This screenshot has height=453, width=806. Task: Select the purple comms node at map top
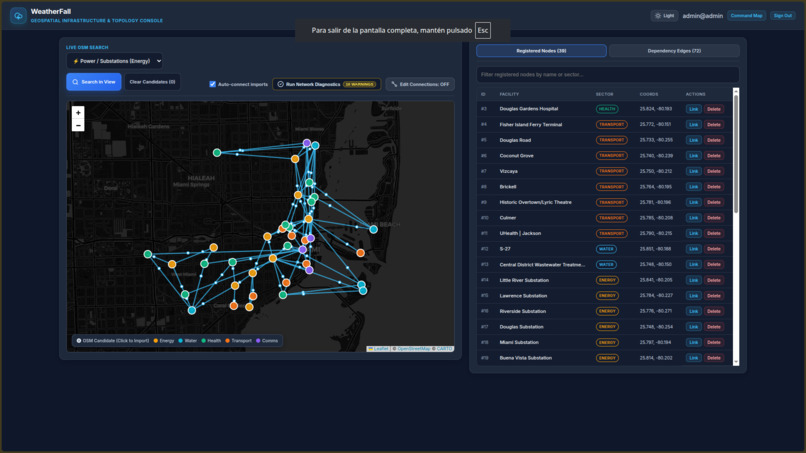click(307, 143)
